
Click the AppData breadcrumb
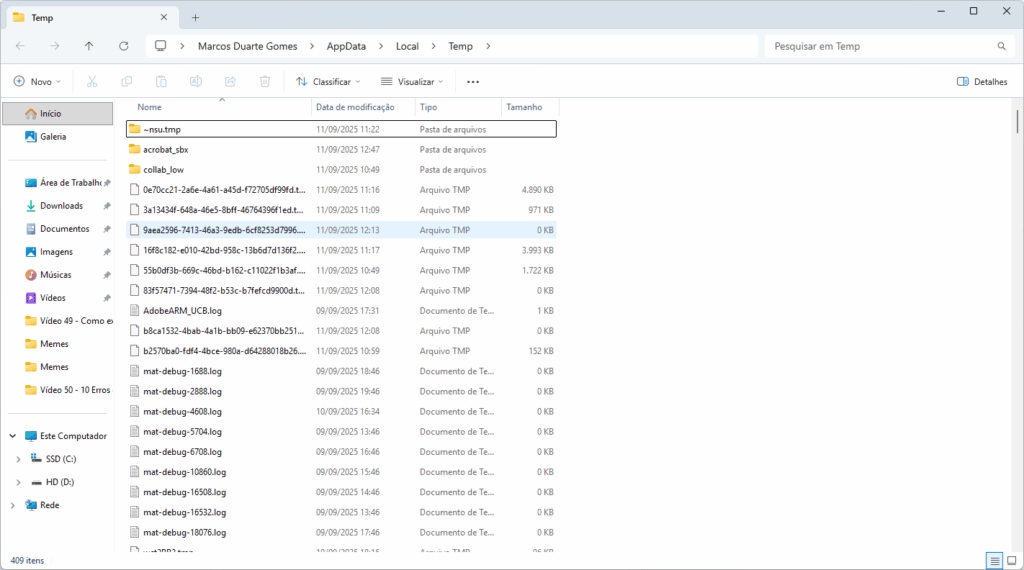(x=346, y=46)
